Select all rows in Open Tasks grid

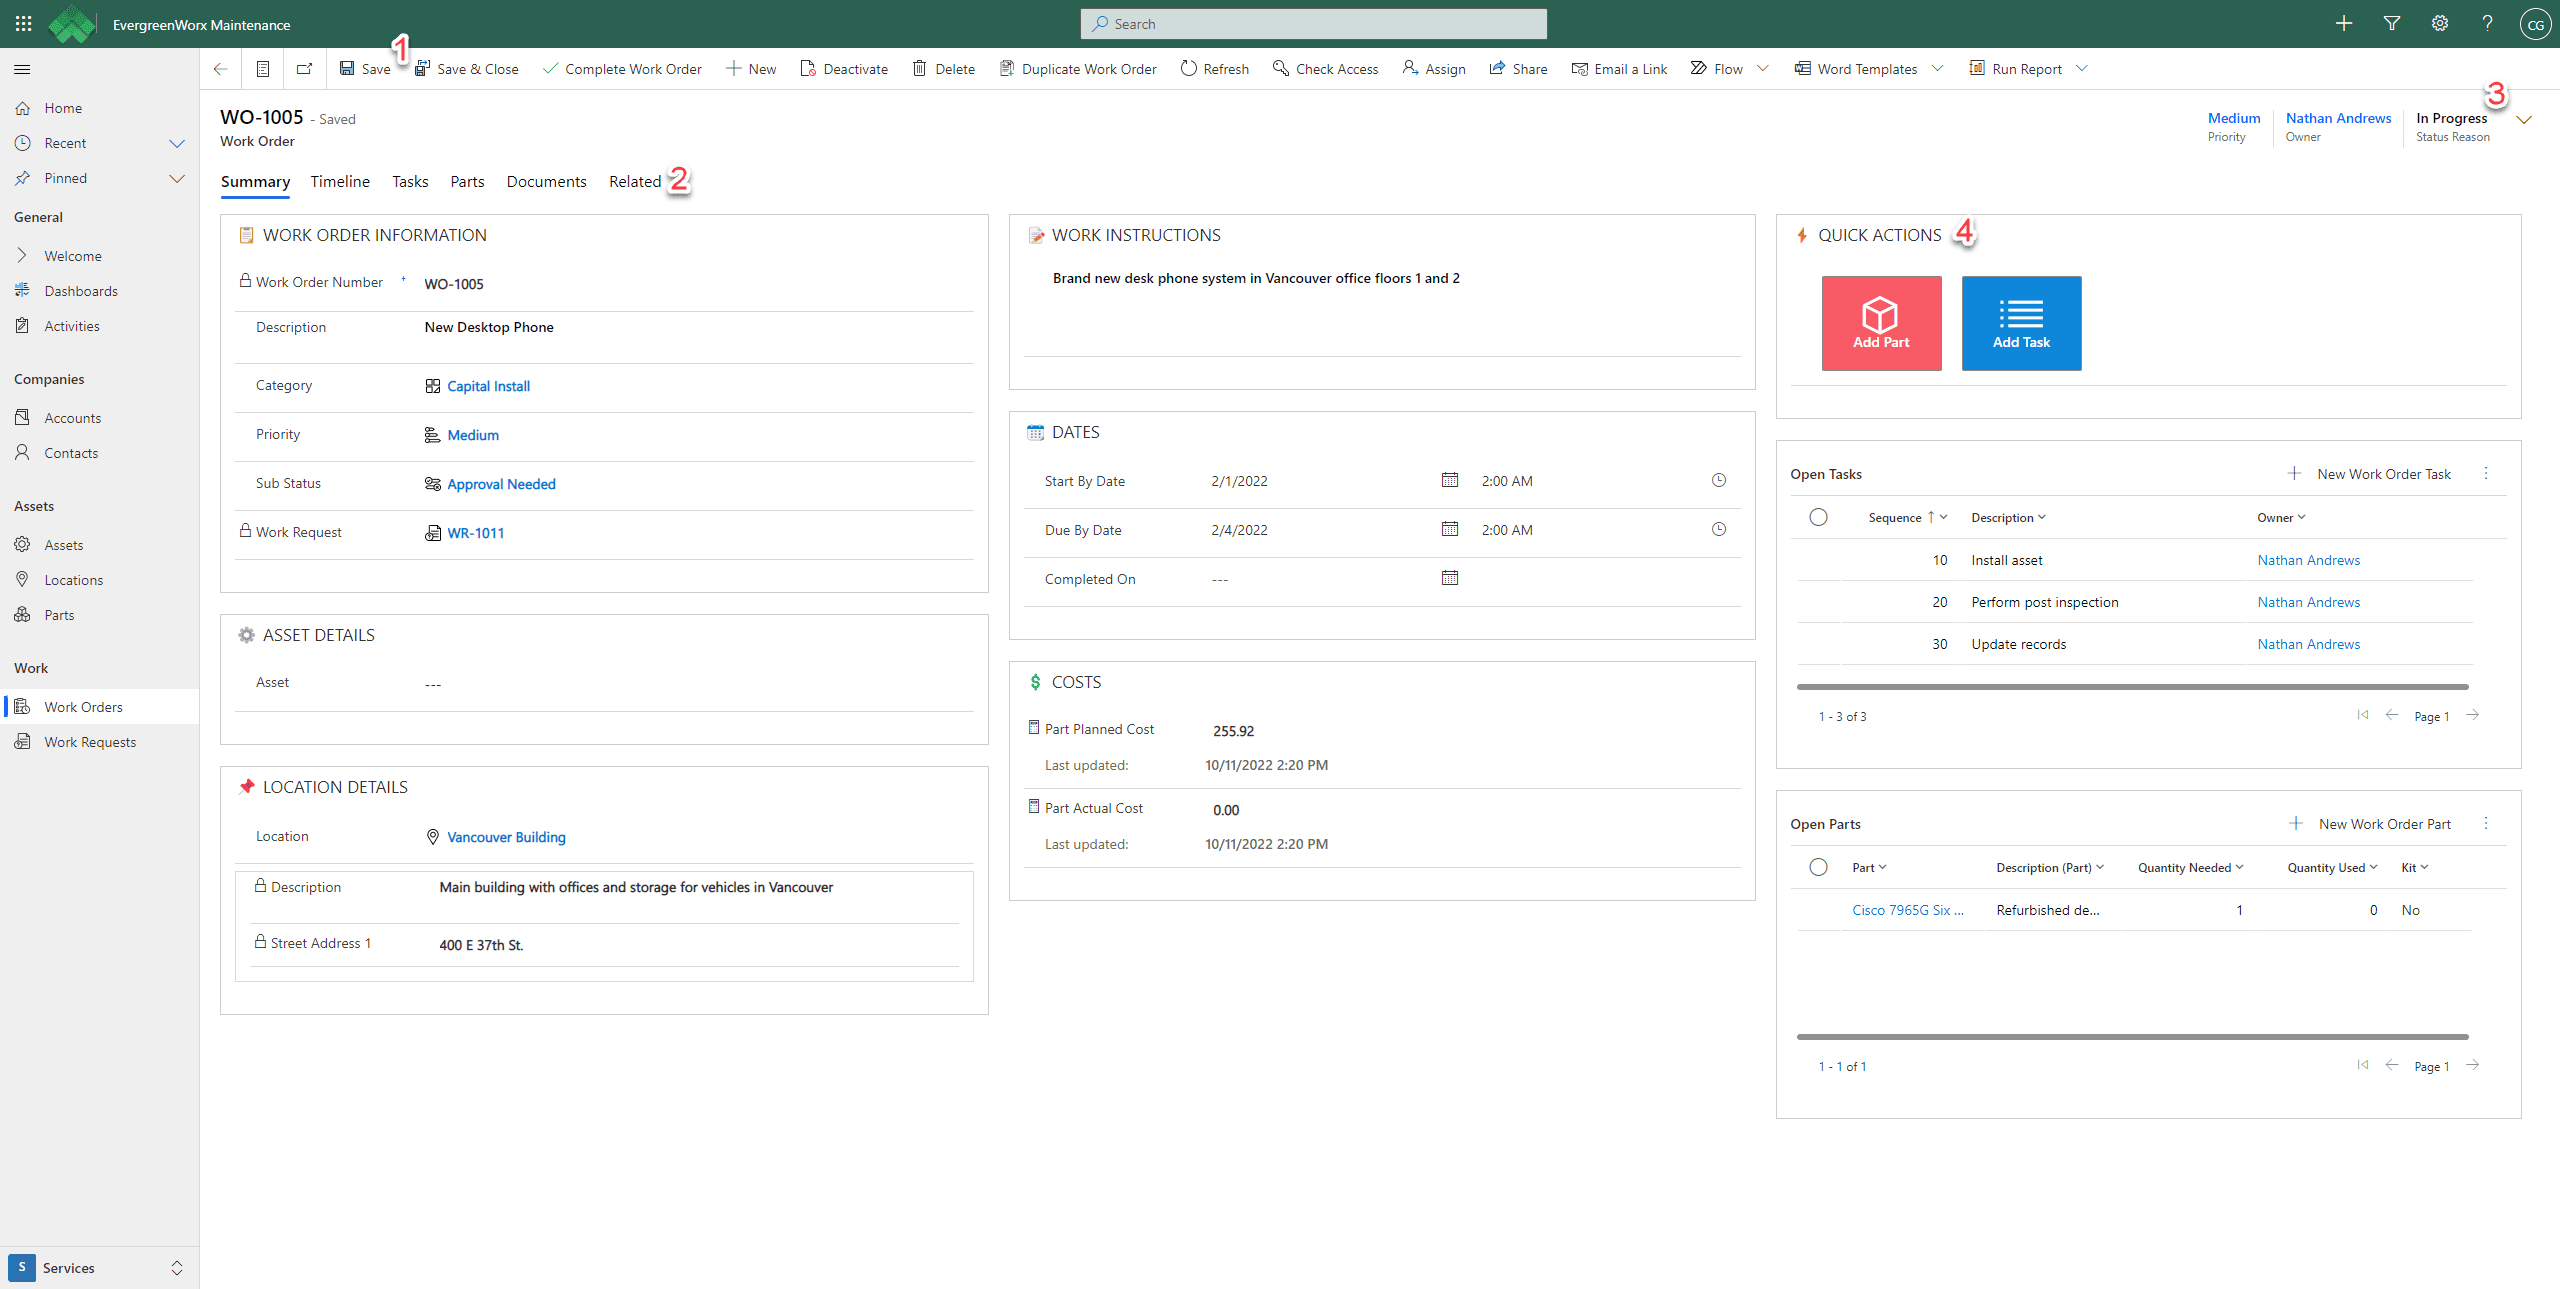click(x=1817, y=517)
